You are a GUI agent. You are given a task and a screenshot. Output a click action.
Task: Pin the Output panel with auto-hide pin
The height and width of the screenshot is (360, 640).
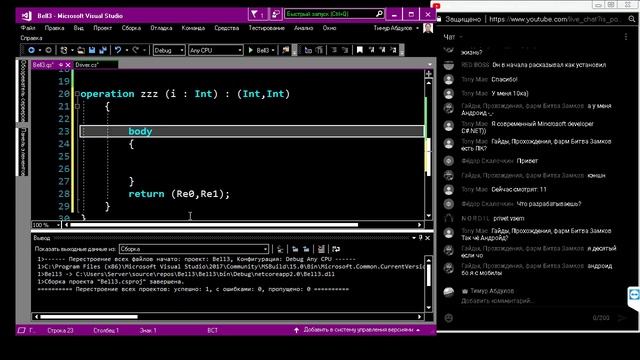click(420, 238)
